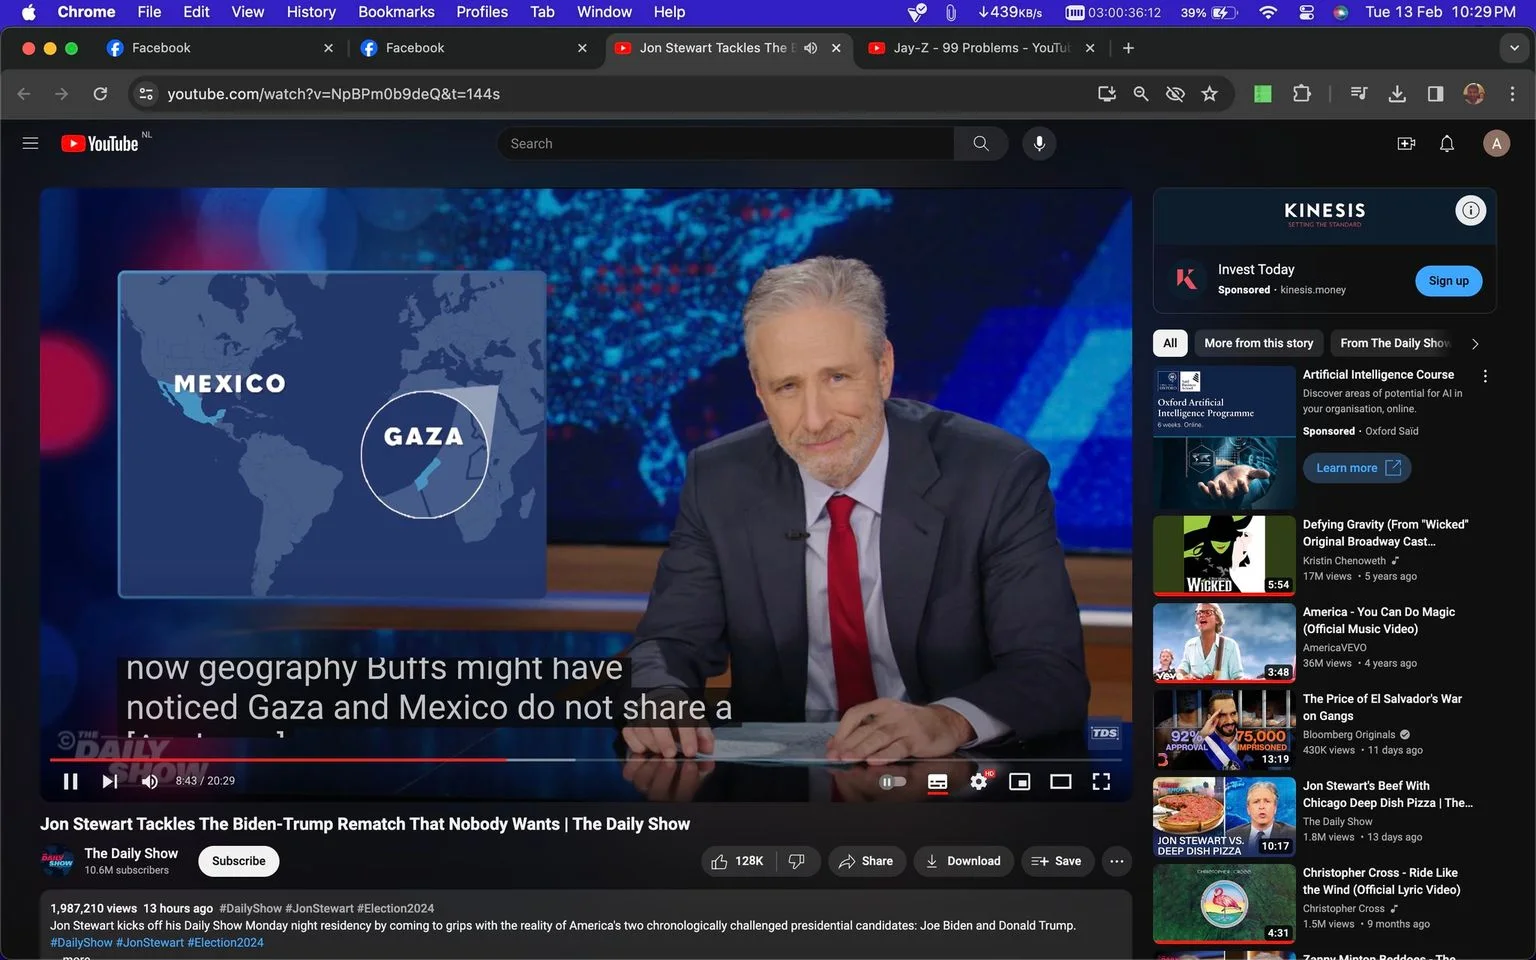Toggle the autoplay switch
The image size is (1536, 960).
tap(893, 781)
